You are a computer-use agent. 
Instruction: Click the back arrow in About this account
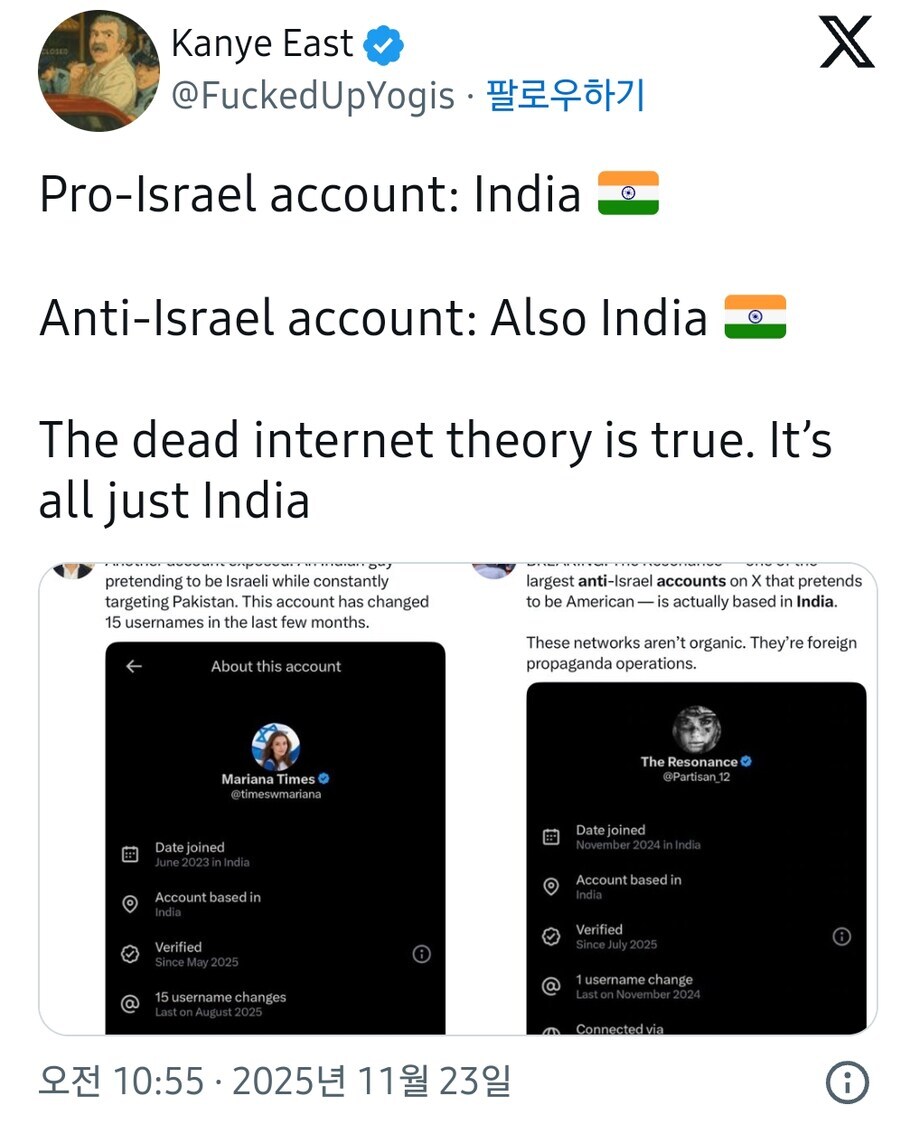point(134,667)
